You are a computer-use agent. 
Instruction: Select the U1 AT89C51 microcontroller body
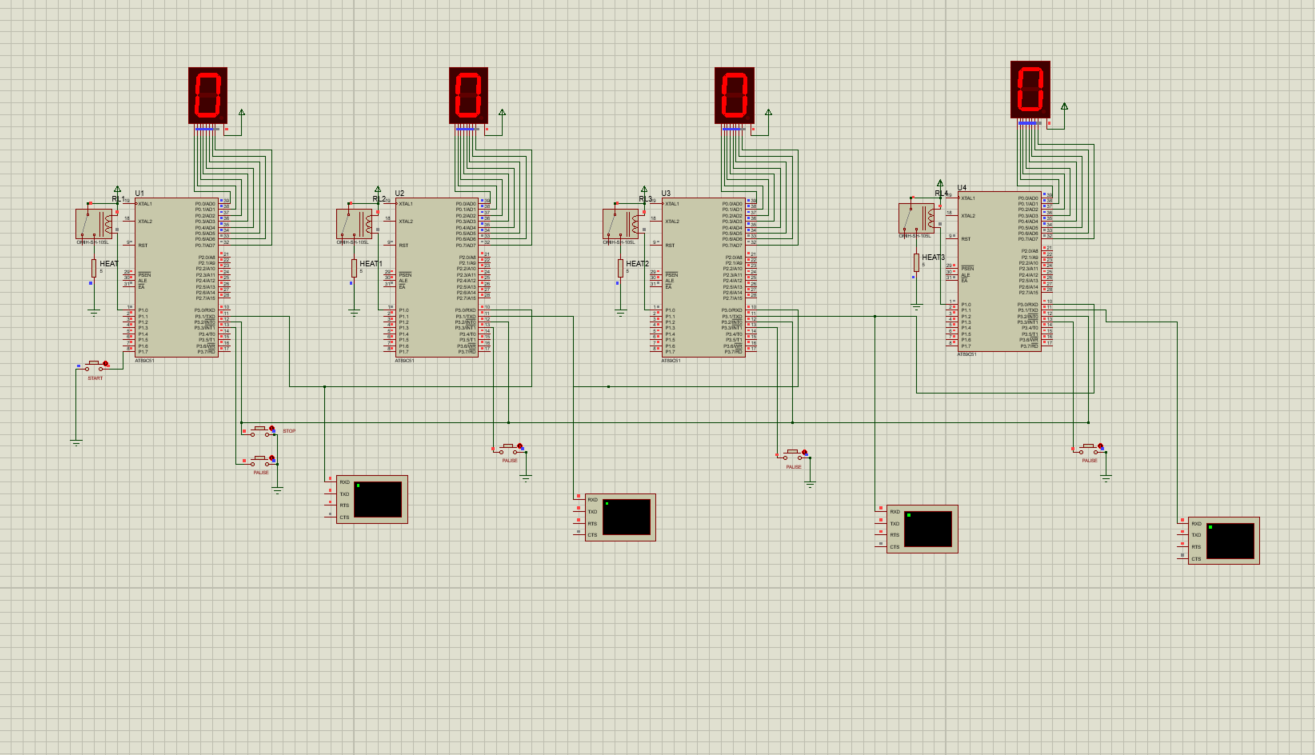(x=175, y=277)
